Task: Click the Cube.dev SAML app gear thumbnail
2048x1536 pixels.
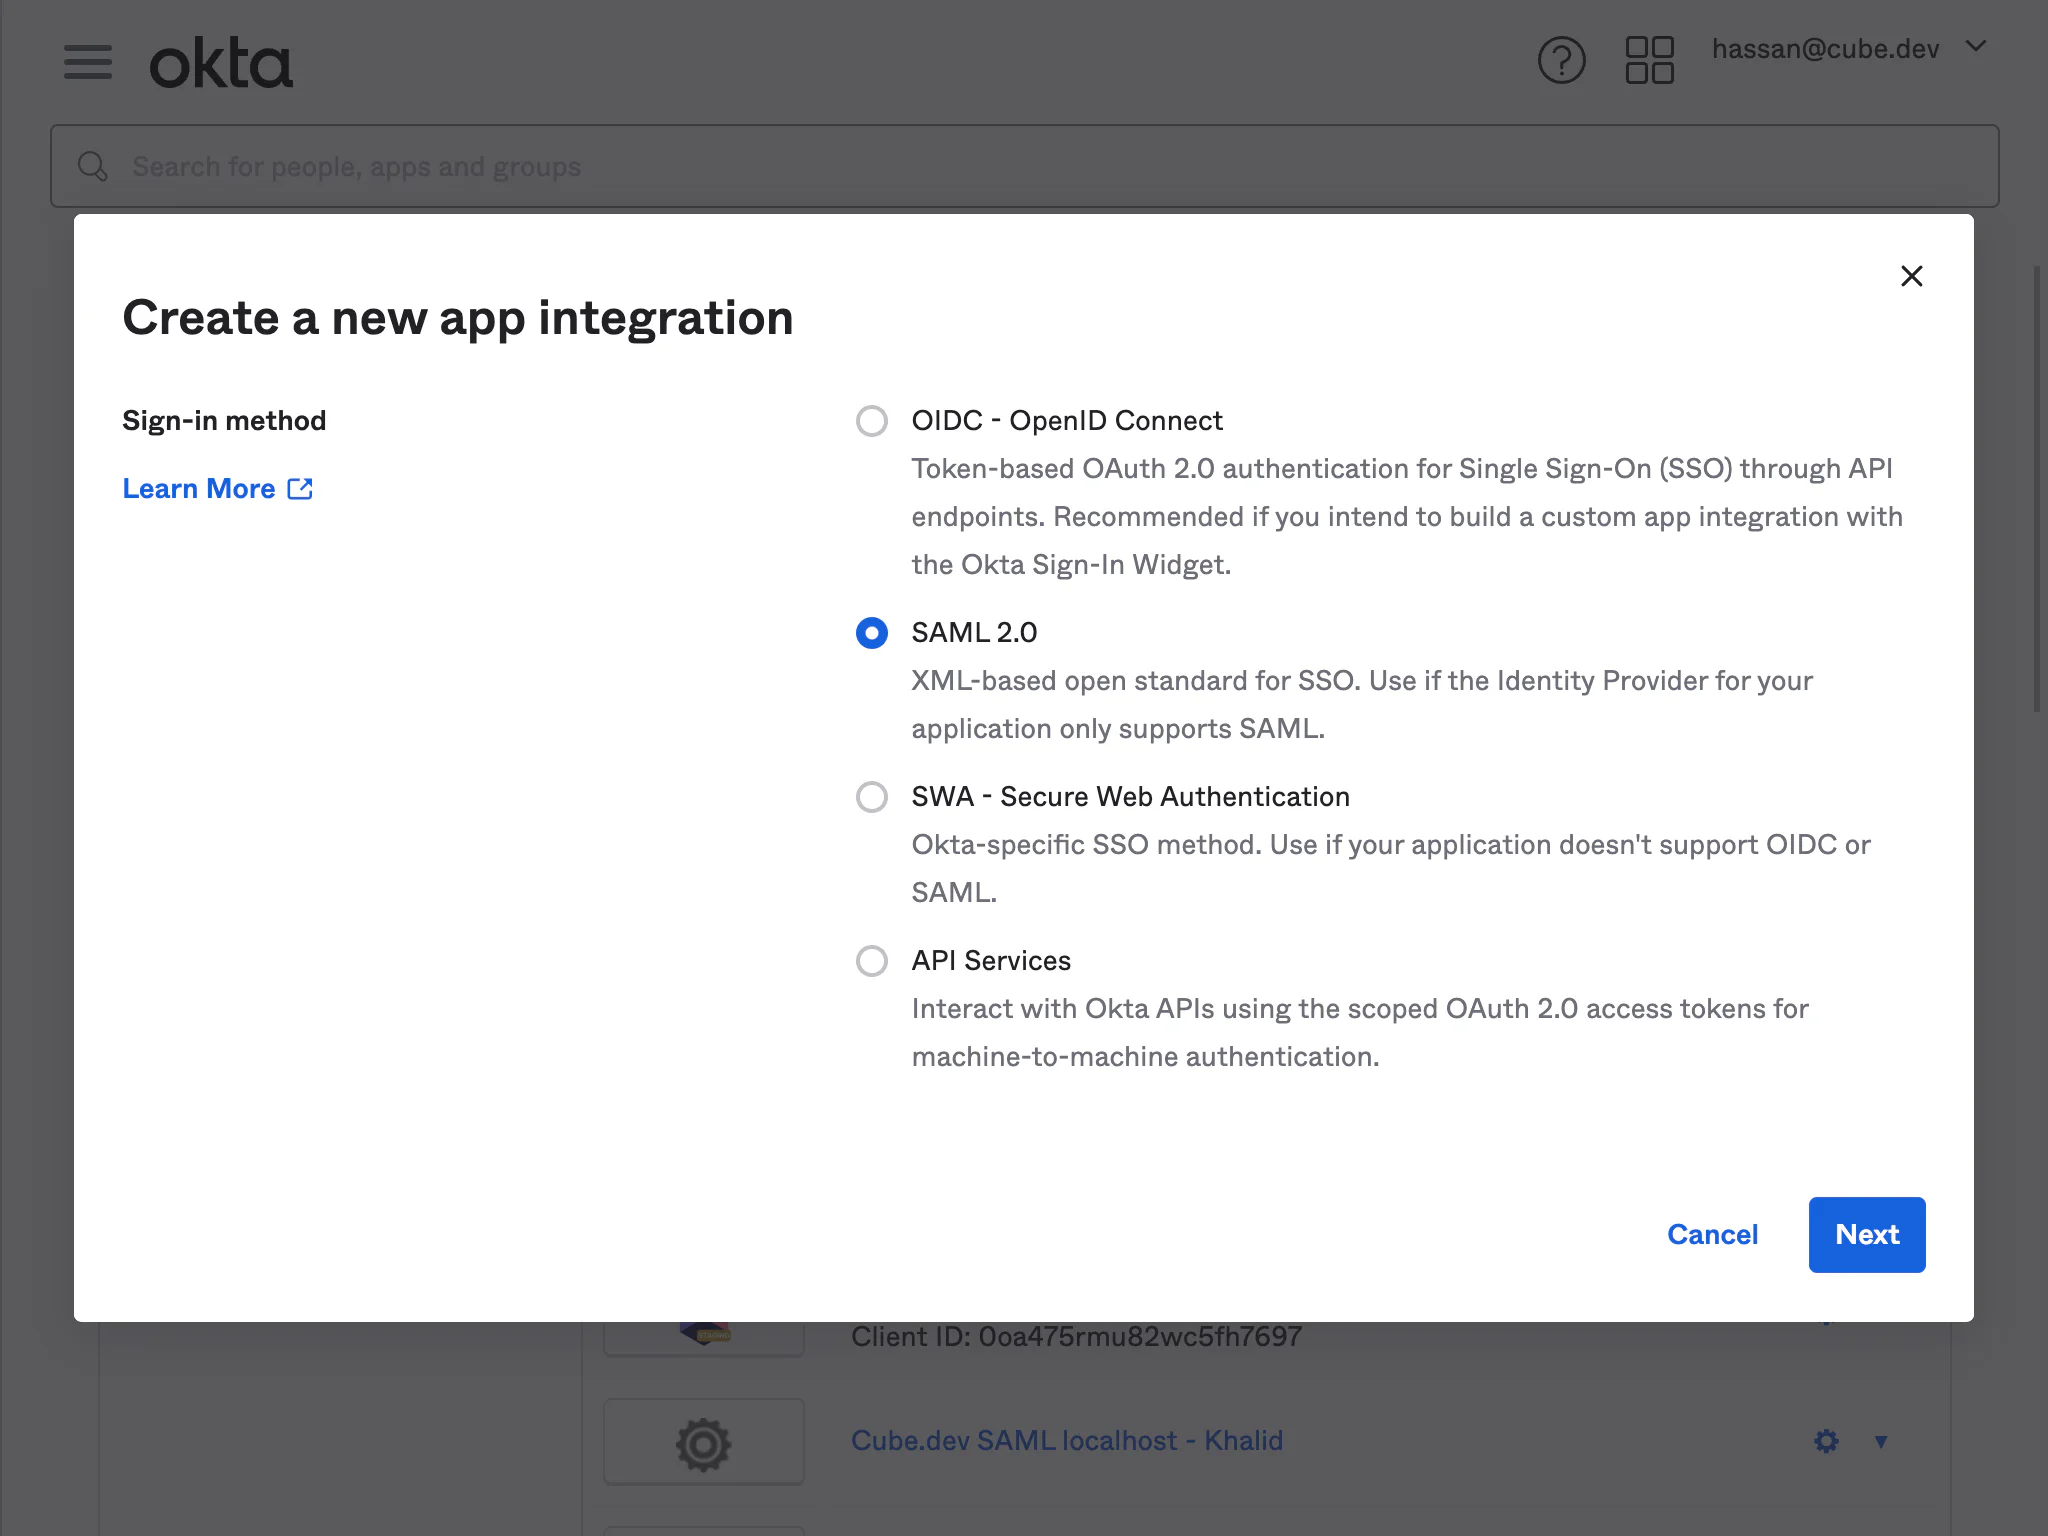Action: pyautogui.click(x=704, y=1443)
